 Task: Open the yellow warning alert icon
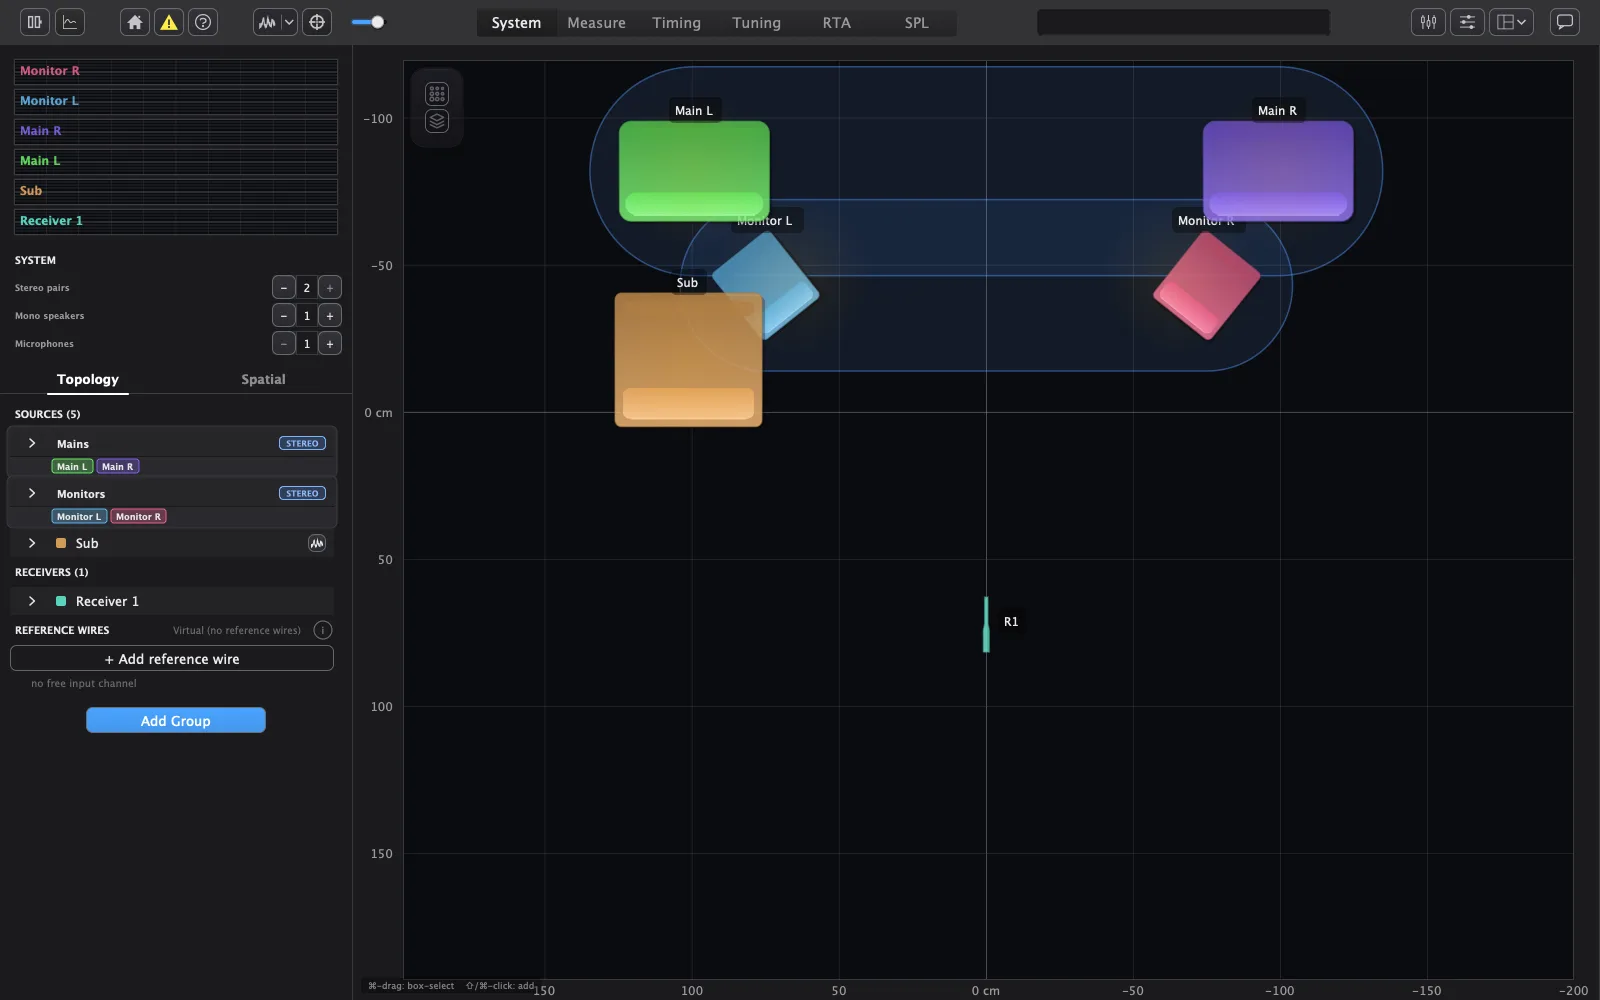169,22
